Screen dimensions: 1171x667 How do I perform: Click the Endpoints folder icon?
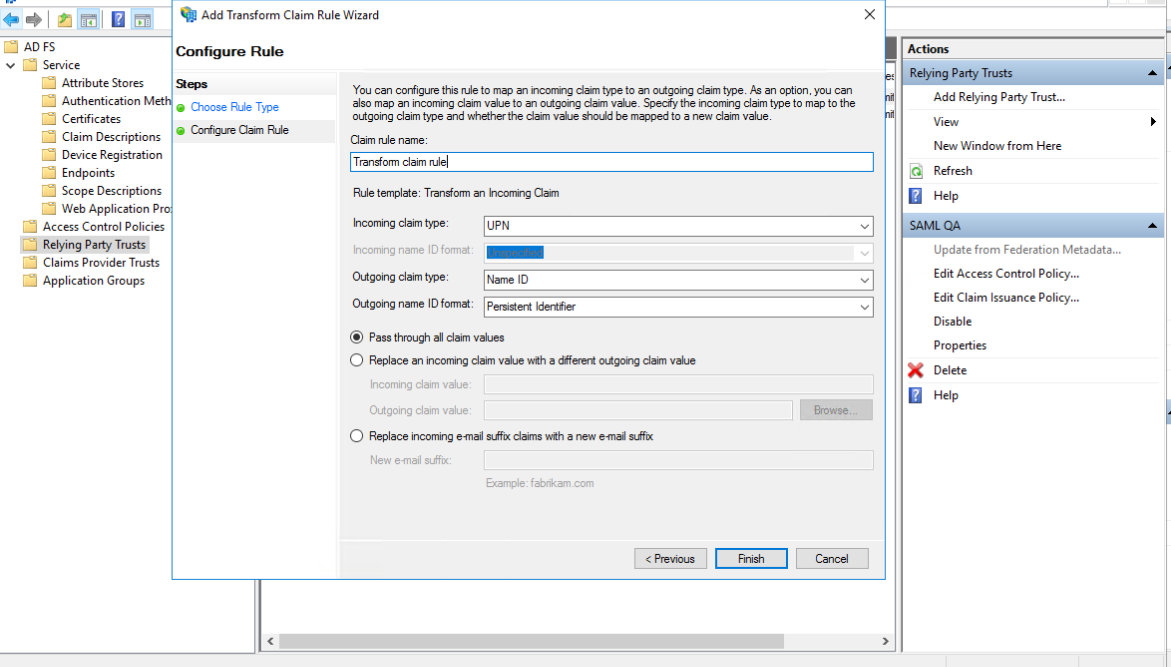49,172
